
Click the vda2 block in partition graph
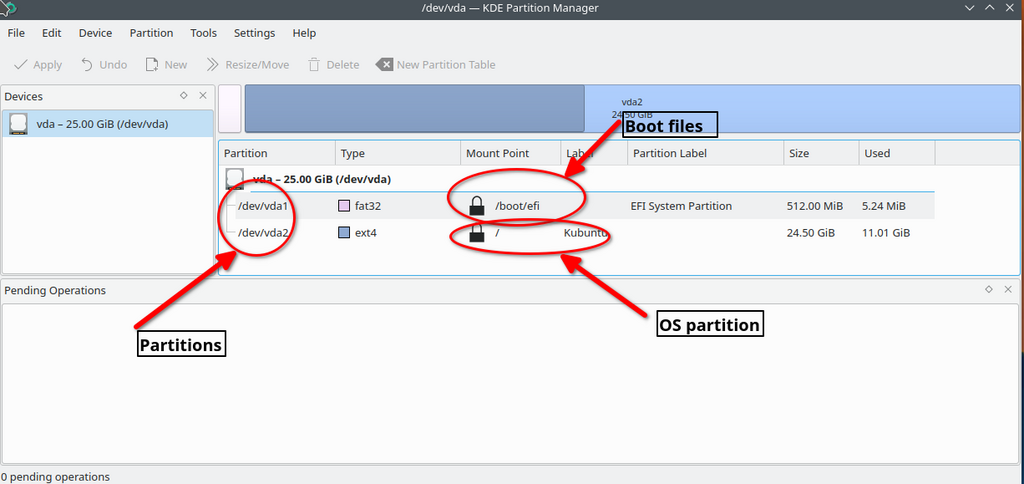click(800, 108)
